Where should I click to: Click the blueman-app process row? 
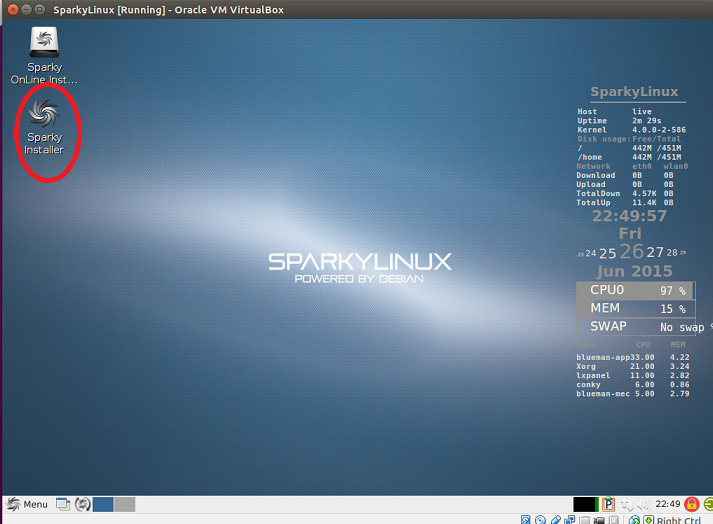[x=633, y=357]
